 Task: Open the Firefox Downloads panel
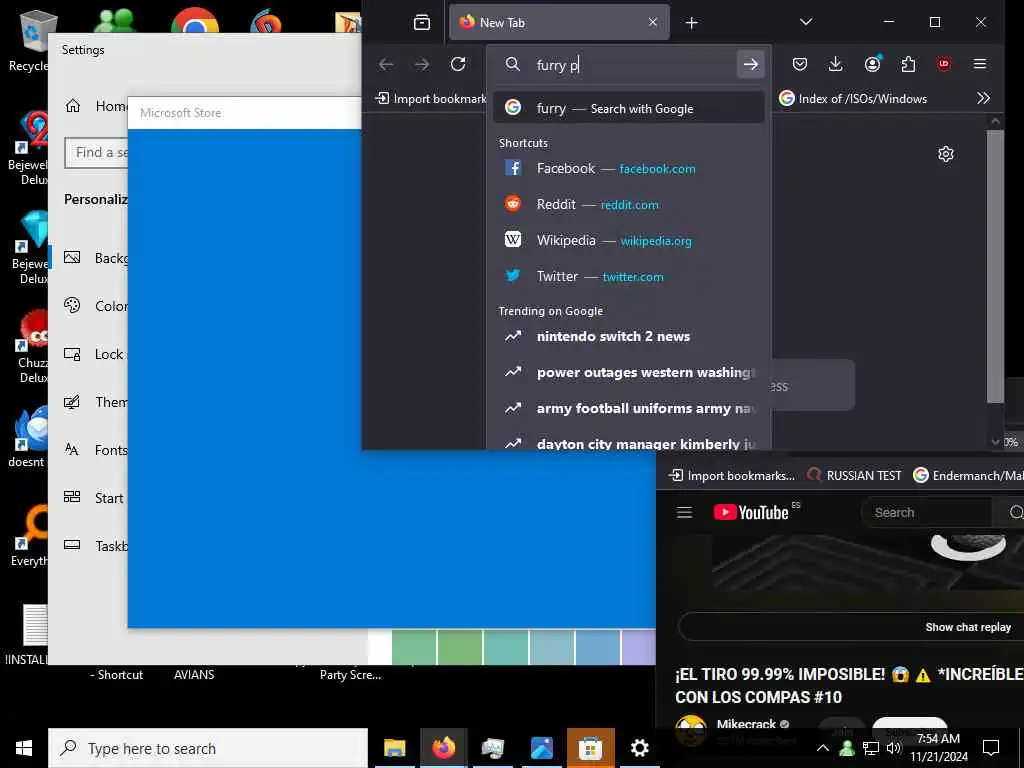pyautogui.click(x=835, y=64)
